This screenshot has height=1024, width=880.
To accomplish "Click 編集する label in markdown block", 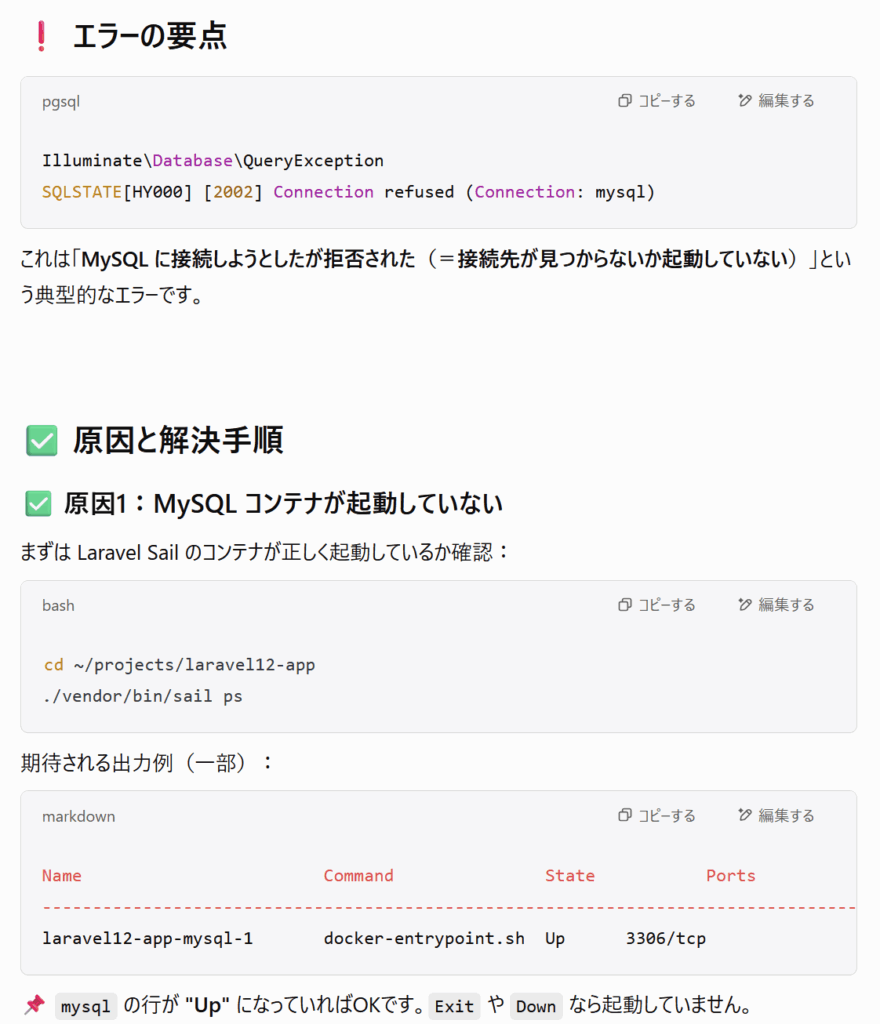I will pos(787,815).
